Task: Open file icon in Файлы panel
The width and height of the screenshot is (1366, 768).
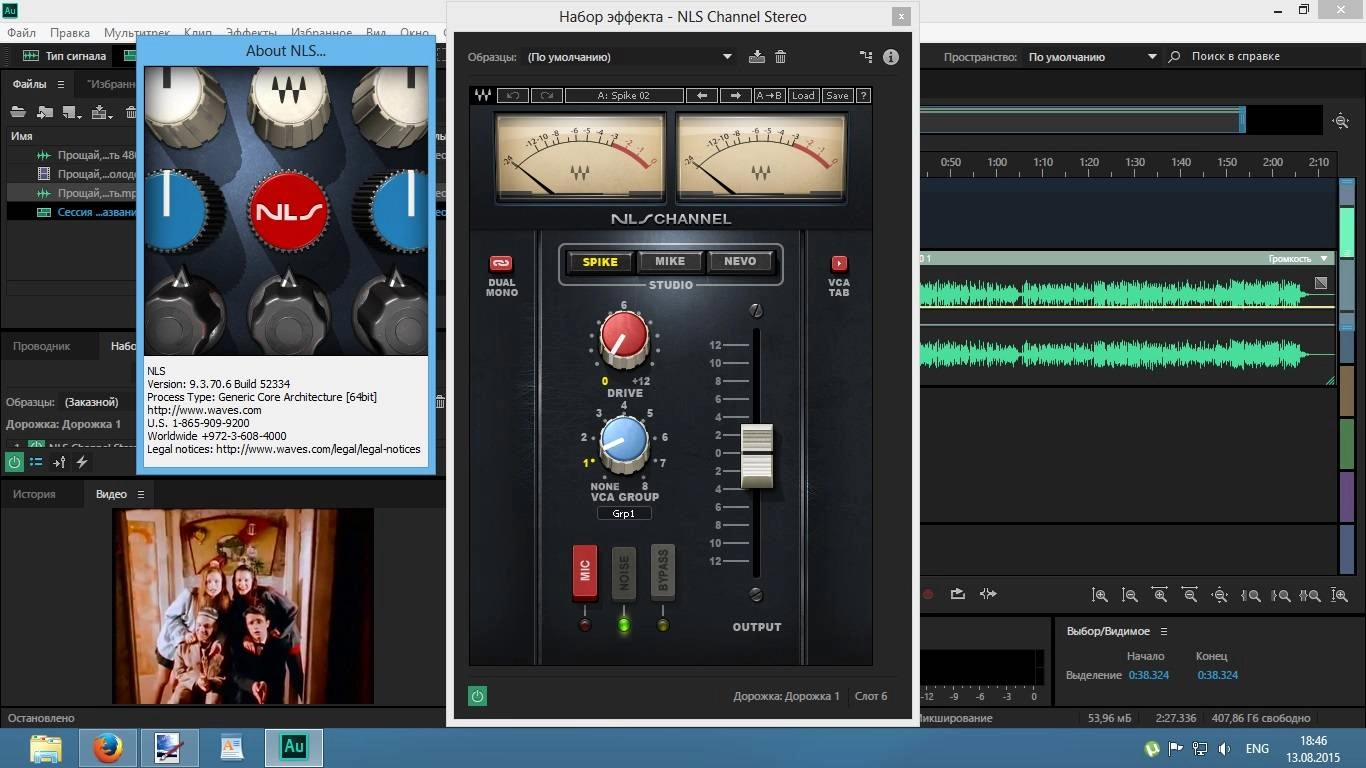Action: coord(18,112)
